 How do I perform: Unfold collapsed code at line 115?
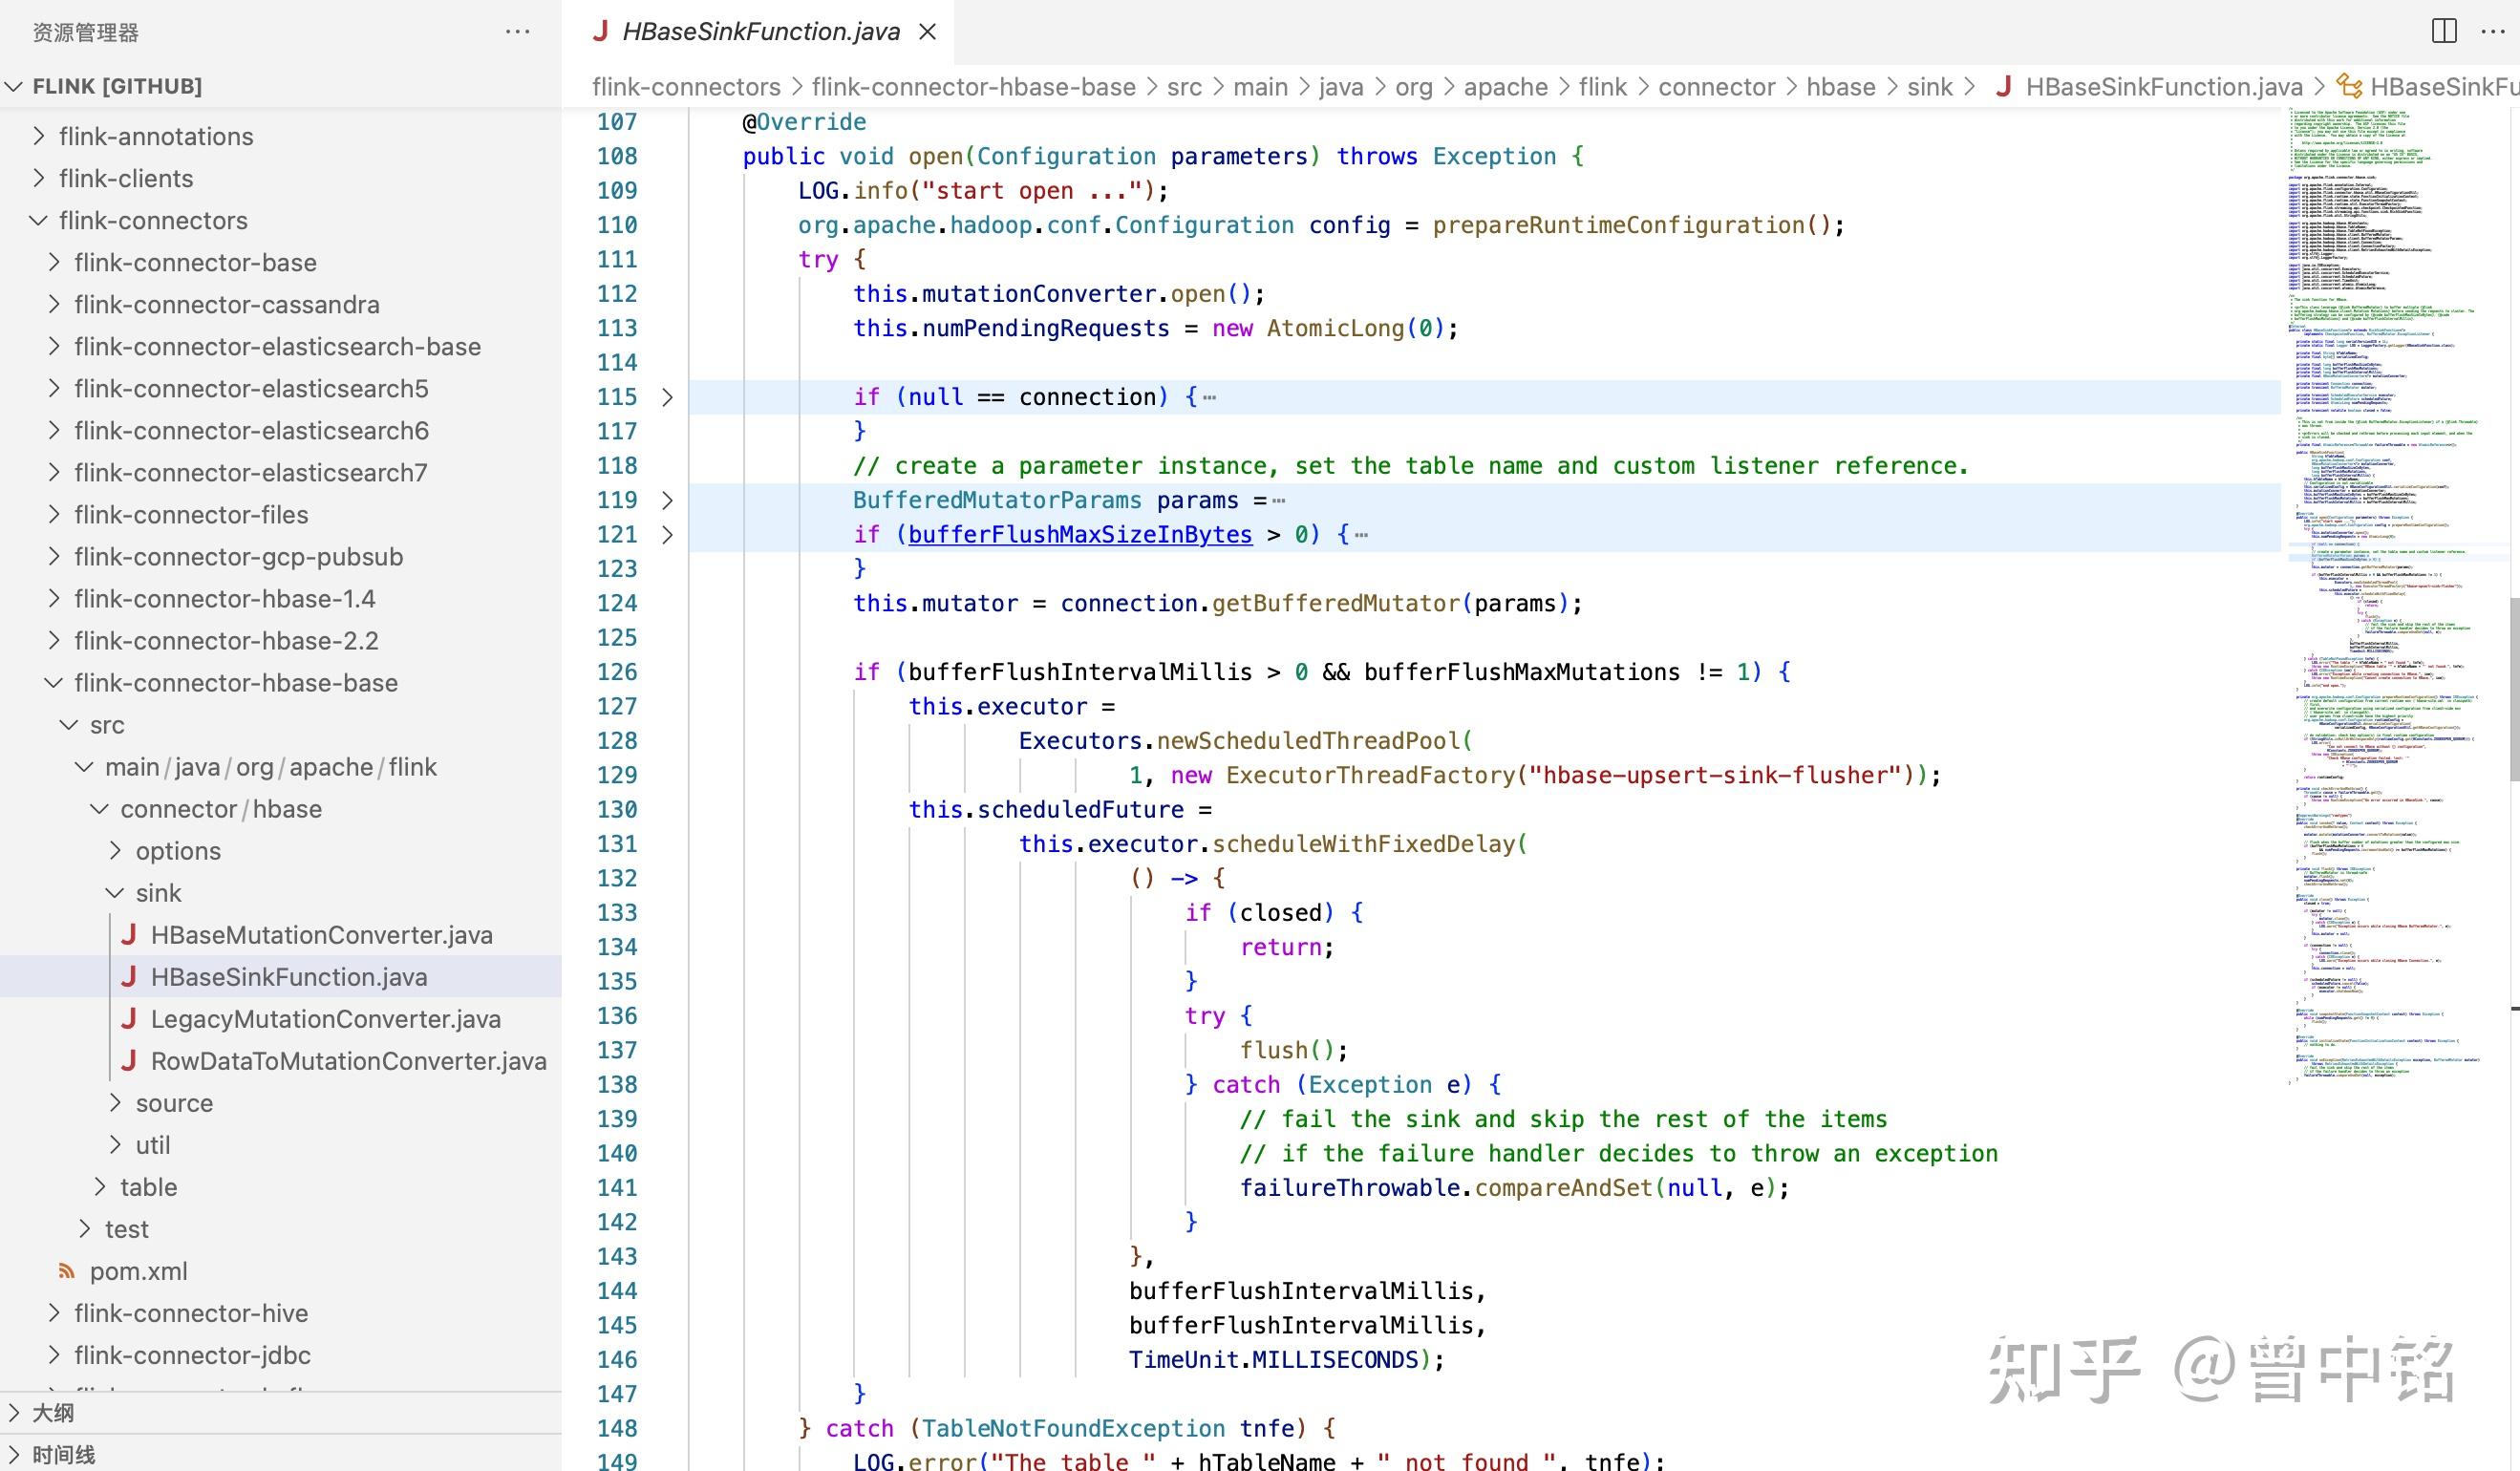(x=667, y=397)
